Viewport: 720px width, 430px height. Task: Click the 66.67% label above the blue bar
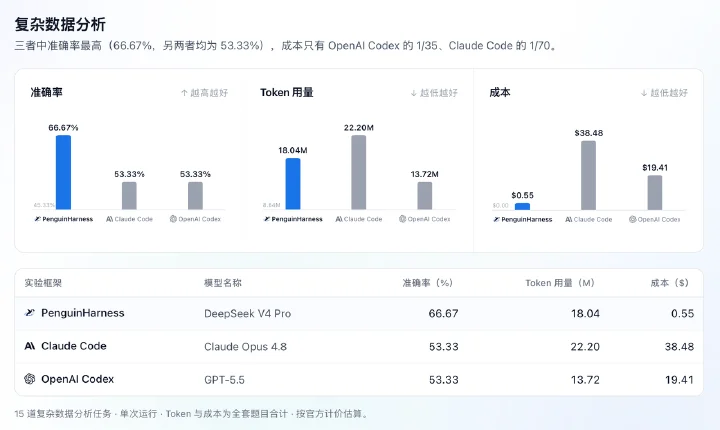coord(63,128)
